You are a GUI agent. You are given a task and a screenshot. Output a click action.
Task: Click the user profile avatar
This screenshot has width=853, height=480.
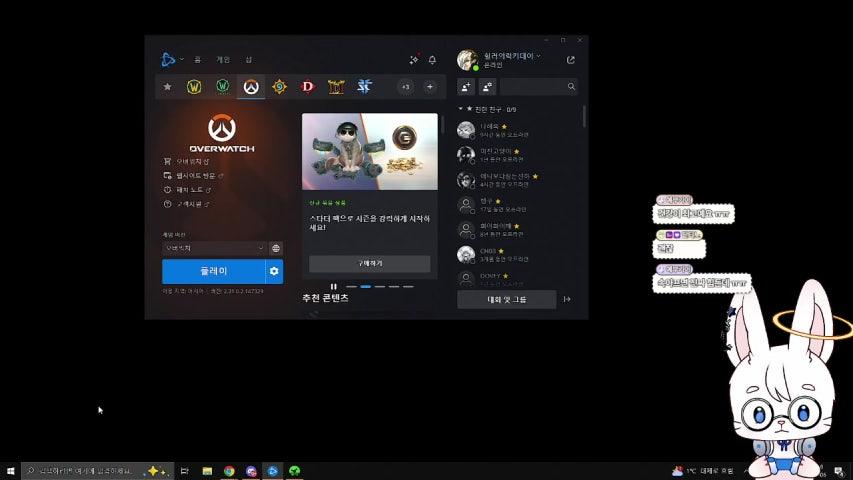(x=467, y=60)
